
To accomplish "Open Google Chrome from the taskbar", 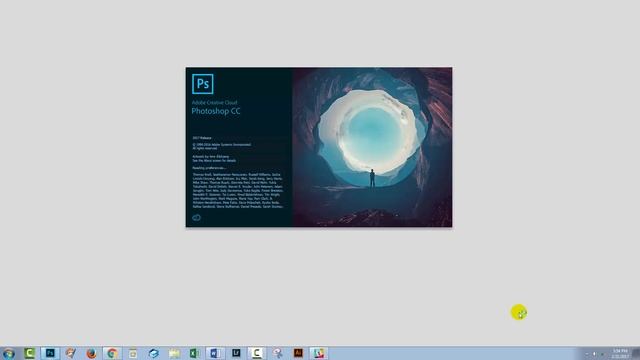I will pyautogui.click(x=112, y=353).
